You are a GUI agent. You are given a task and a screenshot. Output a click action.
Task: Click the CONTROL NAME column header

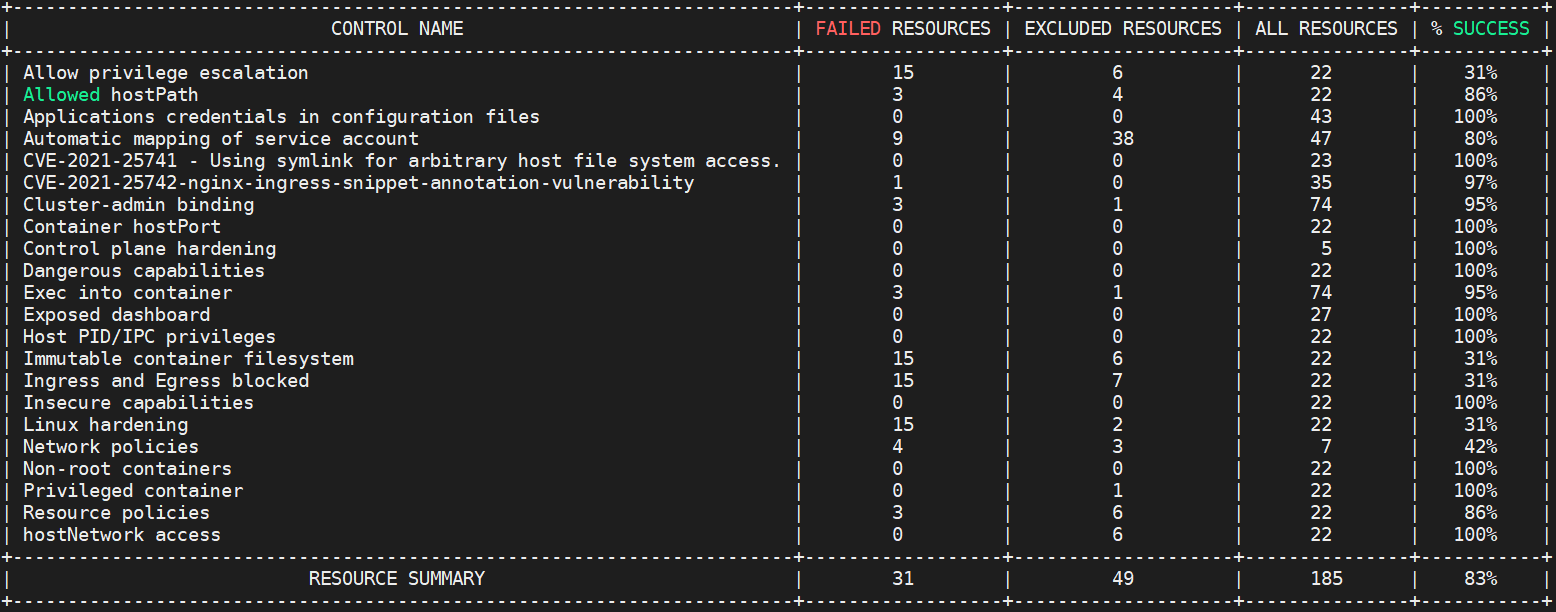397,29
